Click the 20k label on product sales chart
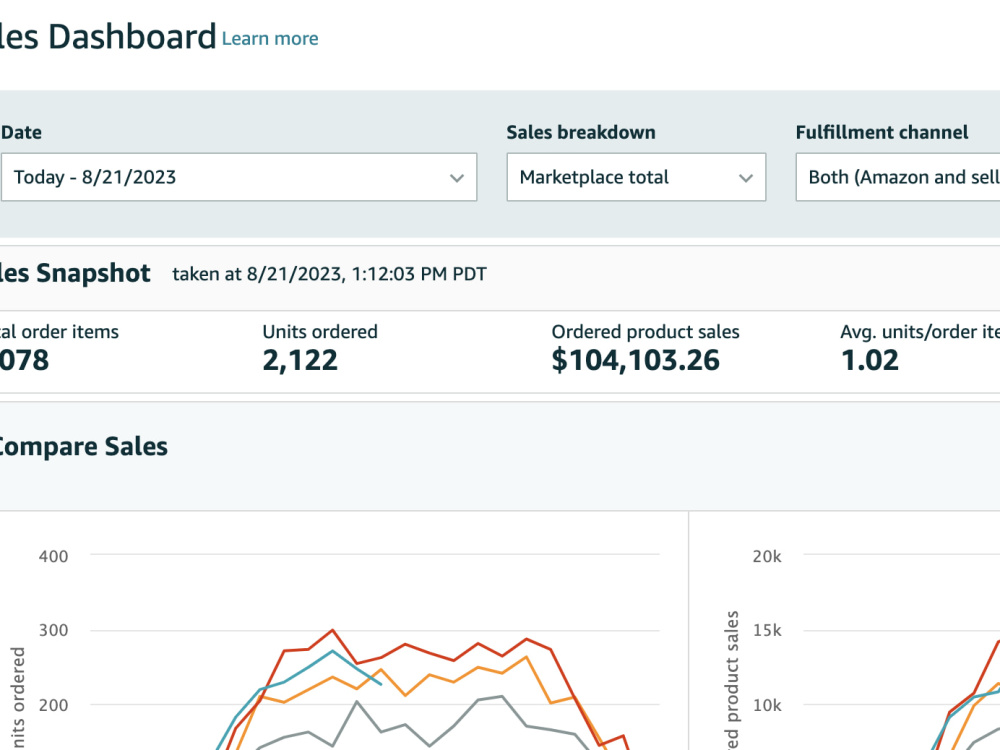Screen dimensions: 1000x750 point(767,556)
